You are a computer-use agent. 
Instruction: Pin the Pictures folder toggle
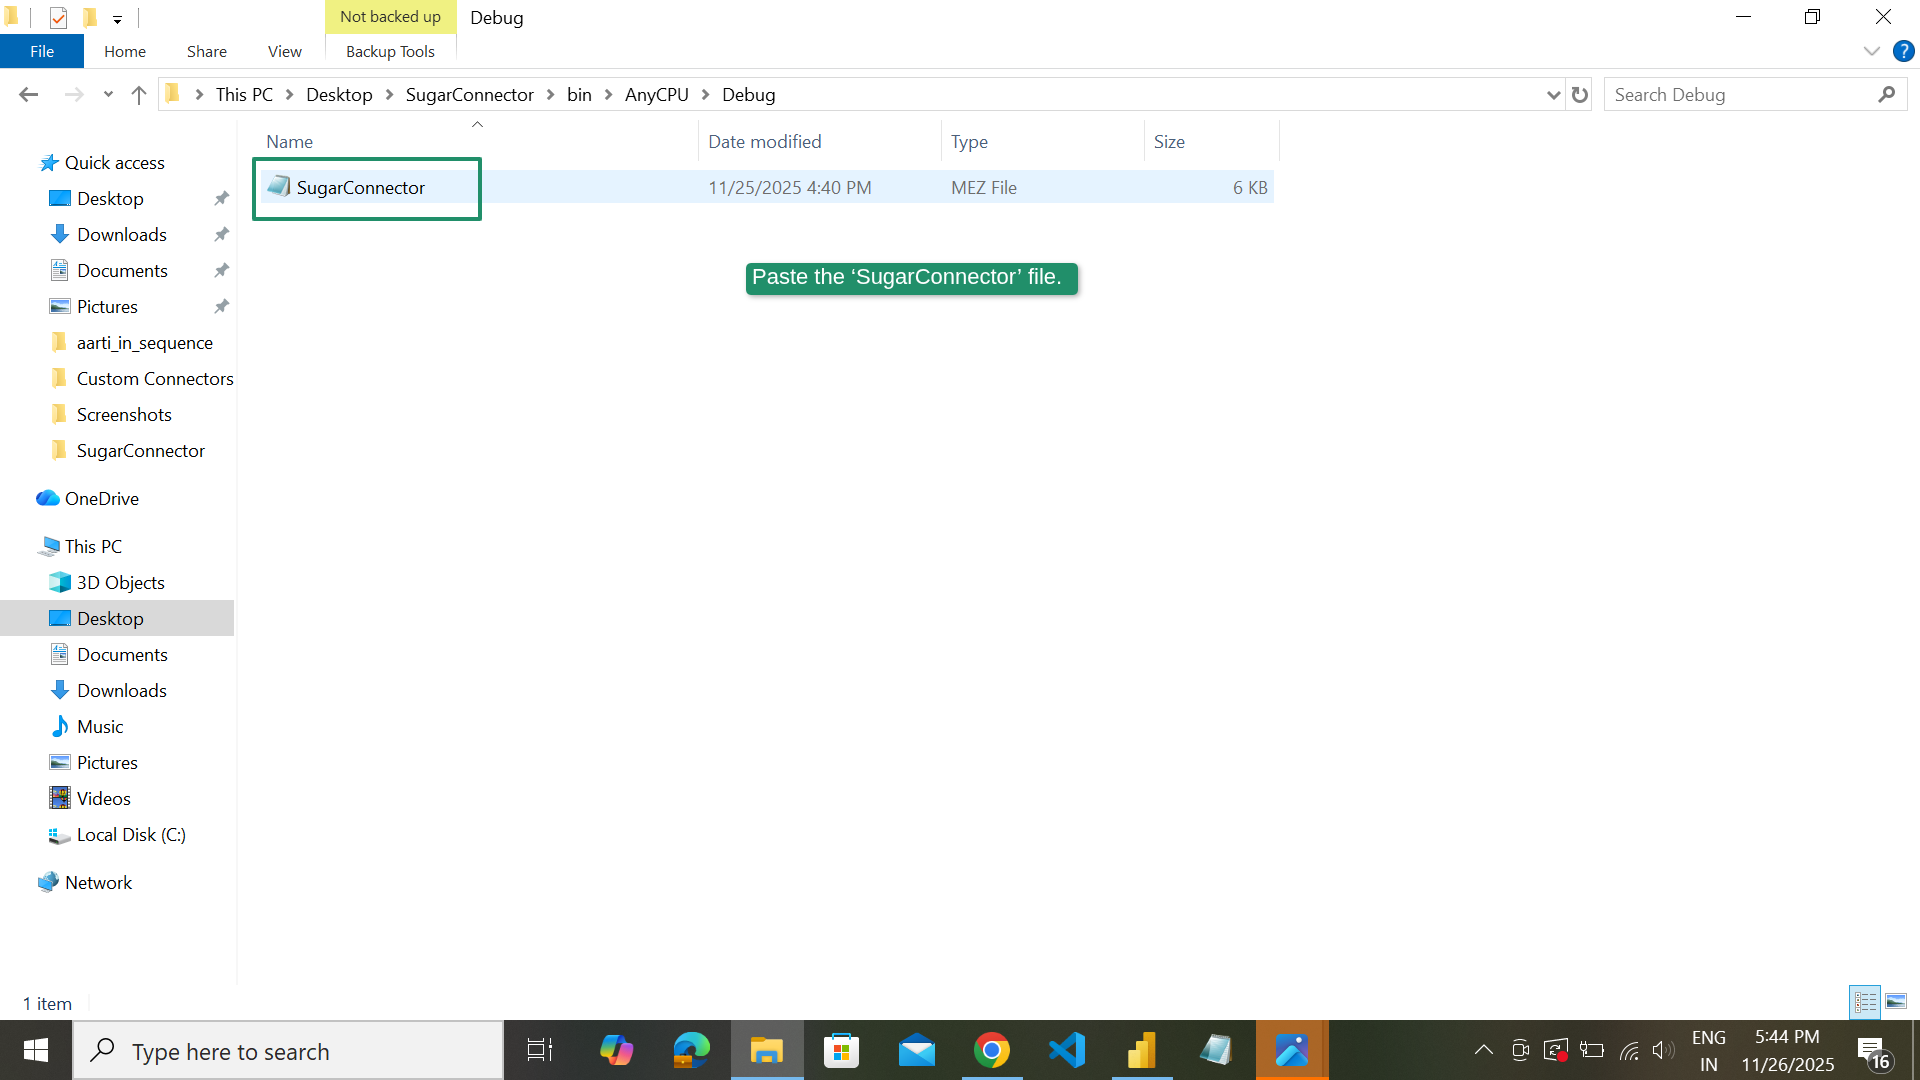coord(221,306)
